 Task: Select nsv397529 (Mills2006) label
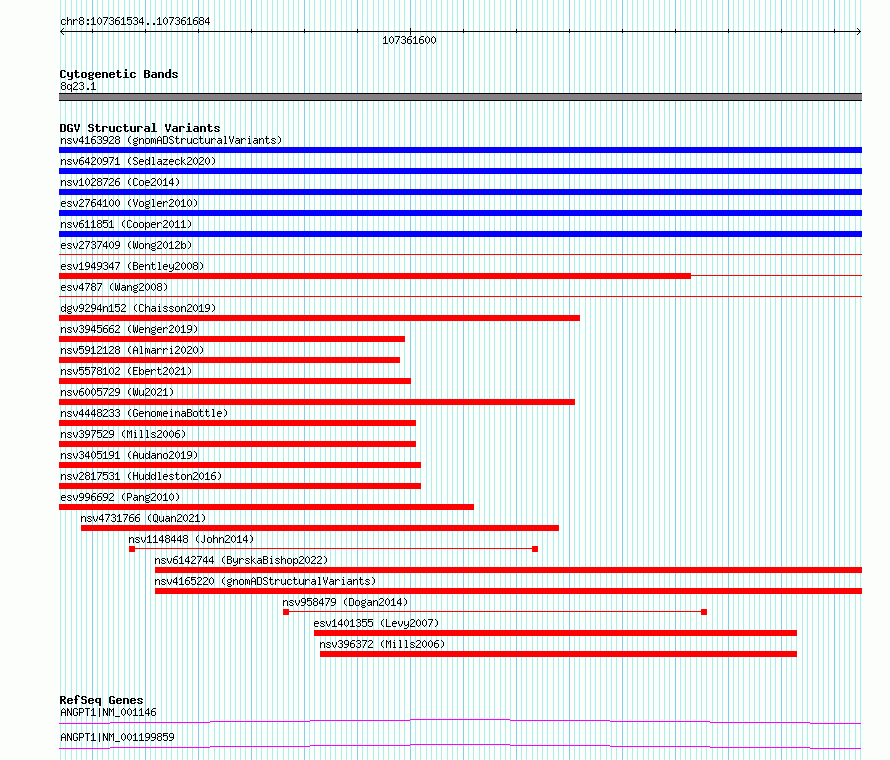click(x=123, y=434)
